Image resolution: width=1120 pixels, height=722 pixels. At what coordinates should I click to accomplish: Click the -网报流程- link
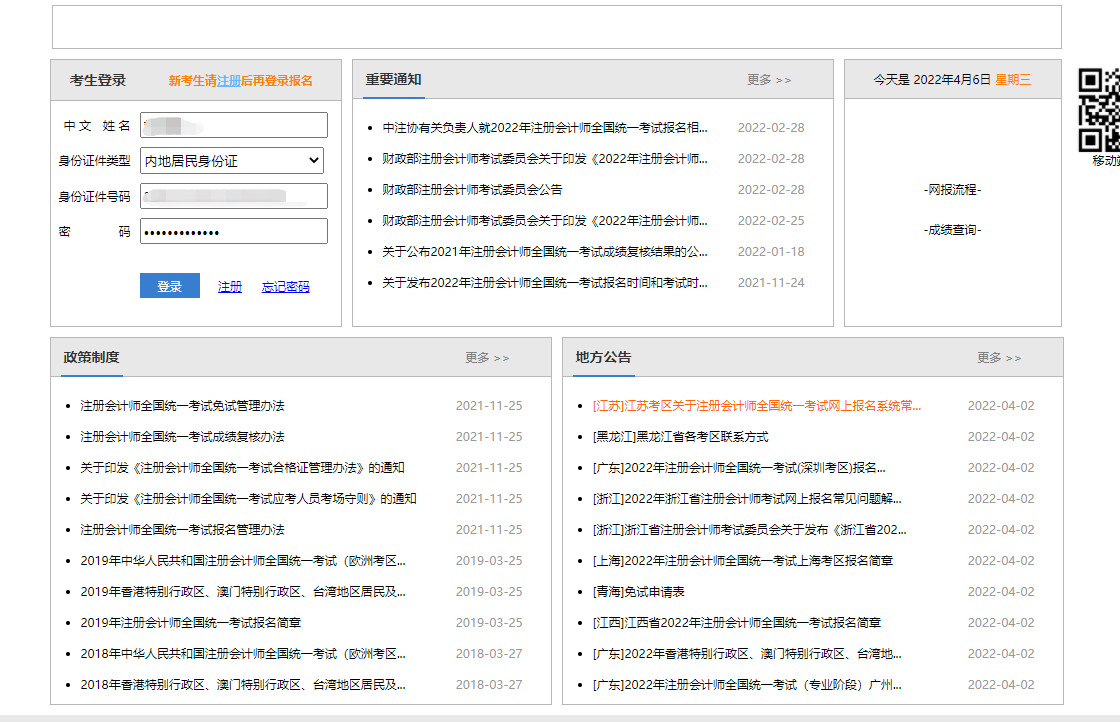952,188
